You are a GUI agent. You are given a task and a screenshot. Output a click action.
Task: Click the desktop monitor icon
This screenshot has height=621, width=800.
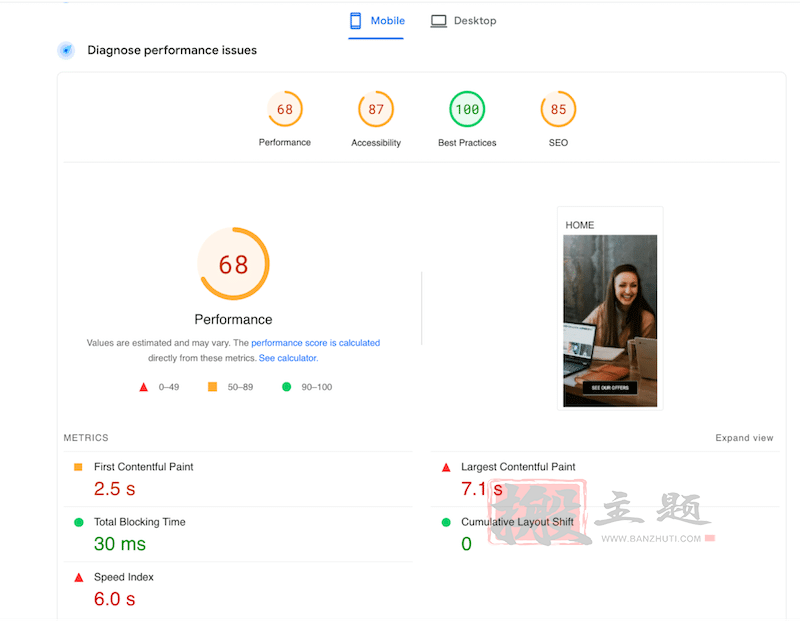[x=438, y=21]
